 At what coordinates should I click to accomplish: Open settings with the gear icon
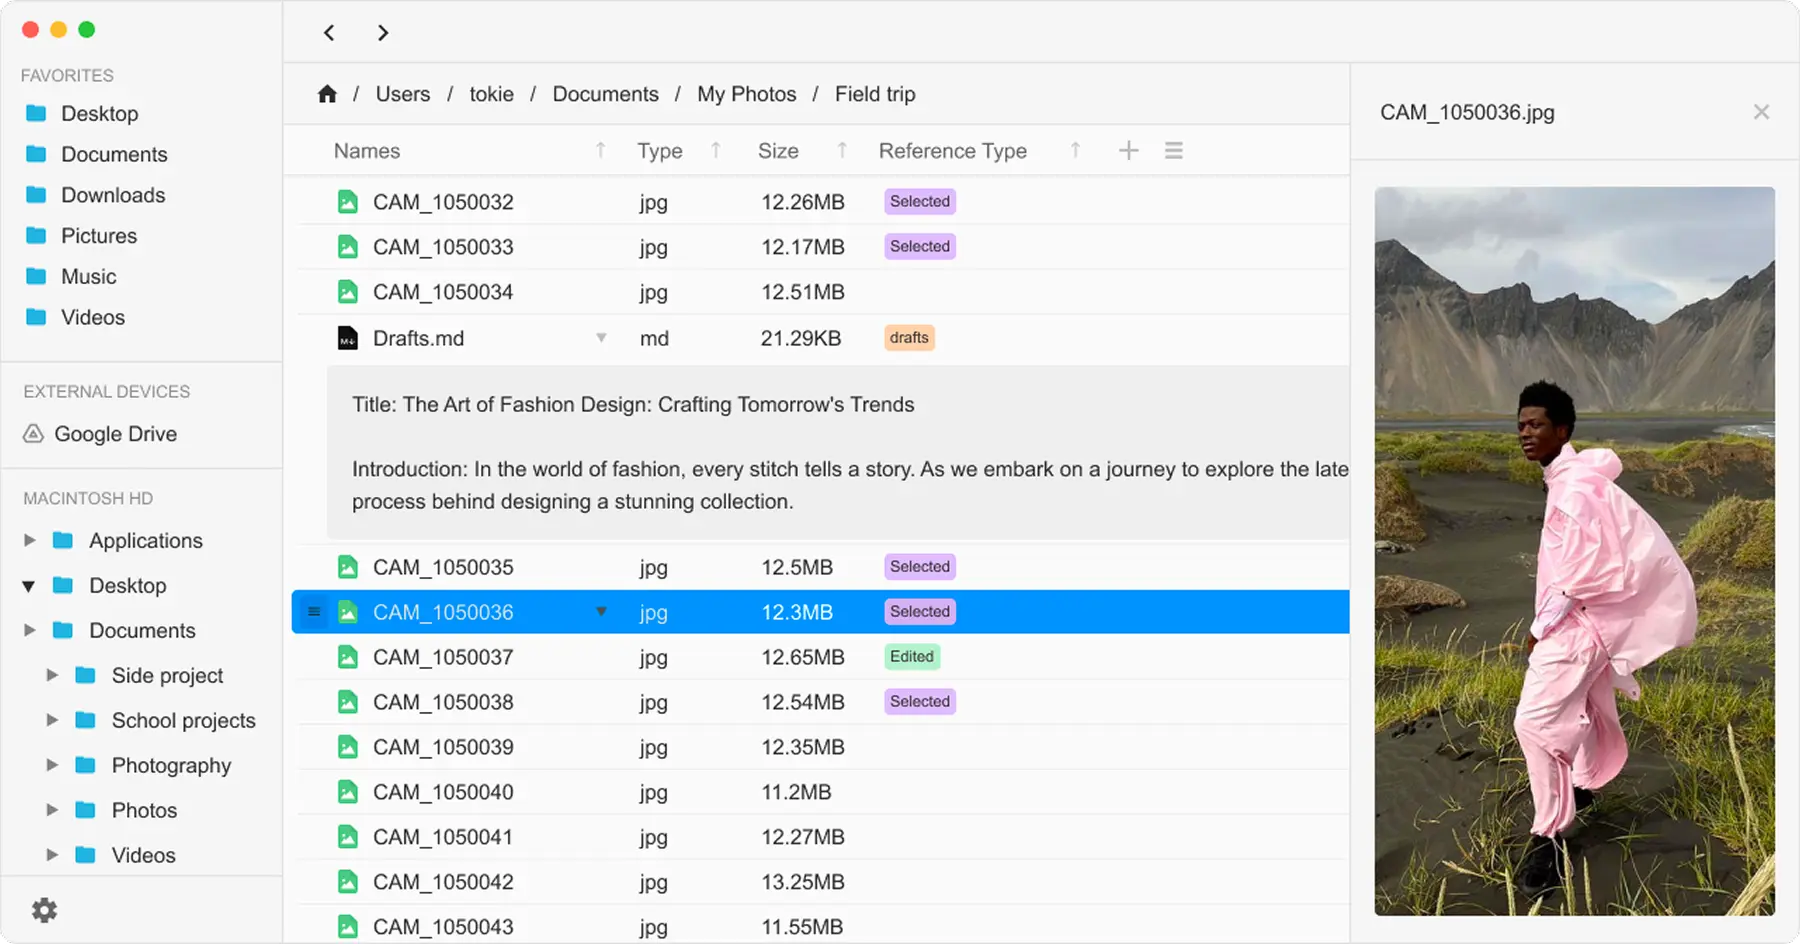tap(45, 910)
